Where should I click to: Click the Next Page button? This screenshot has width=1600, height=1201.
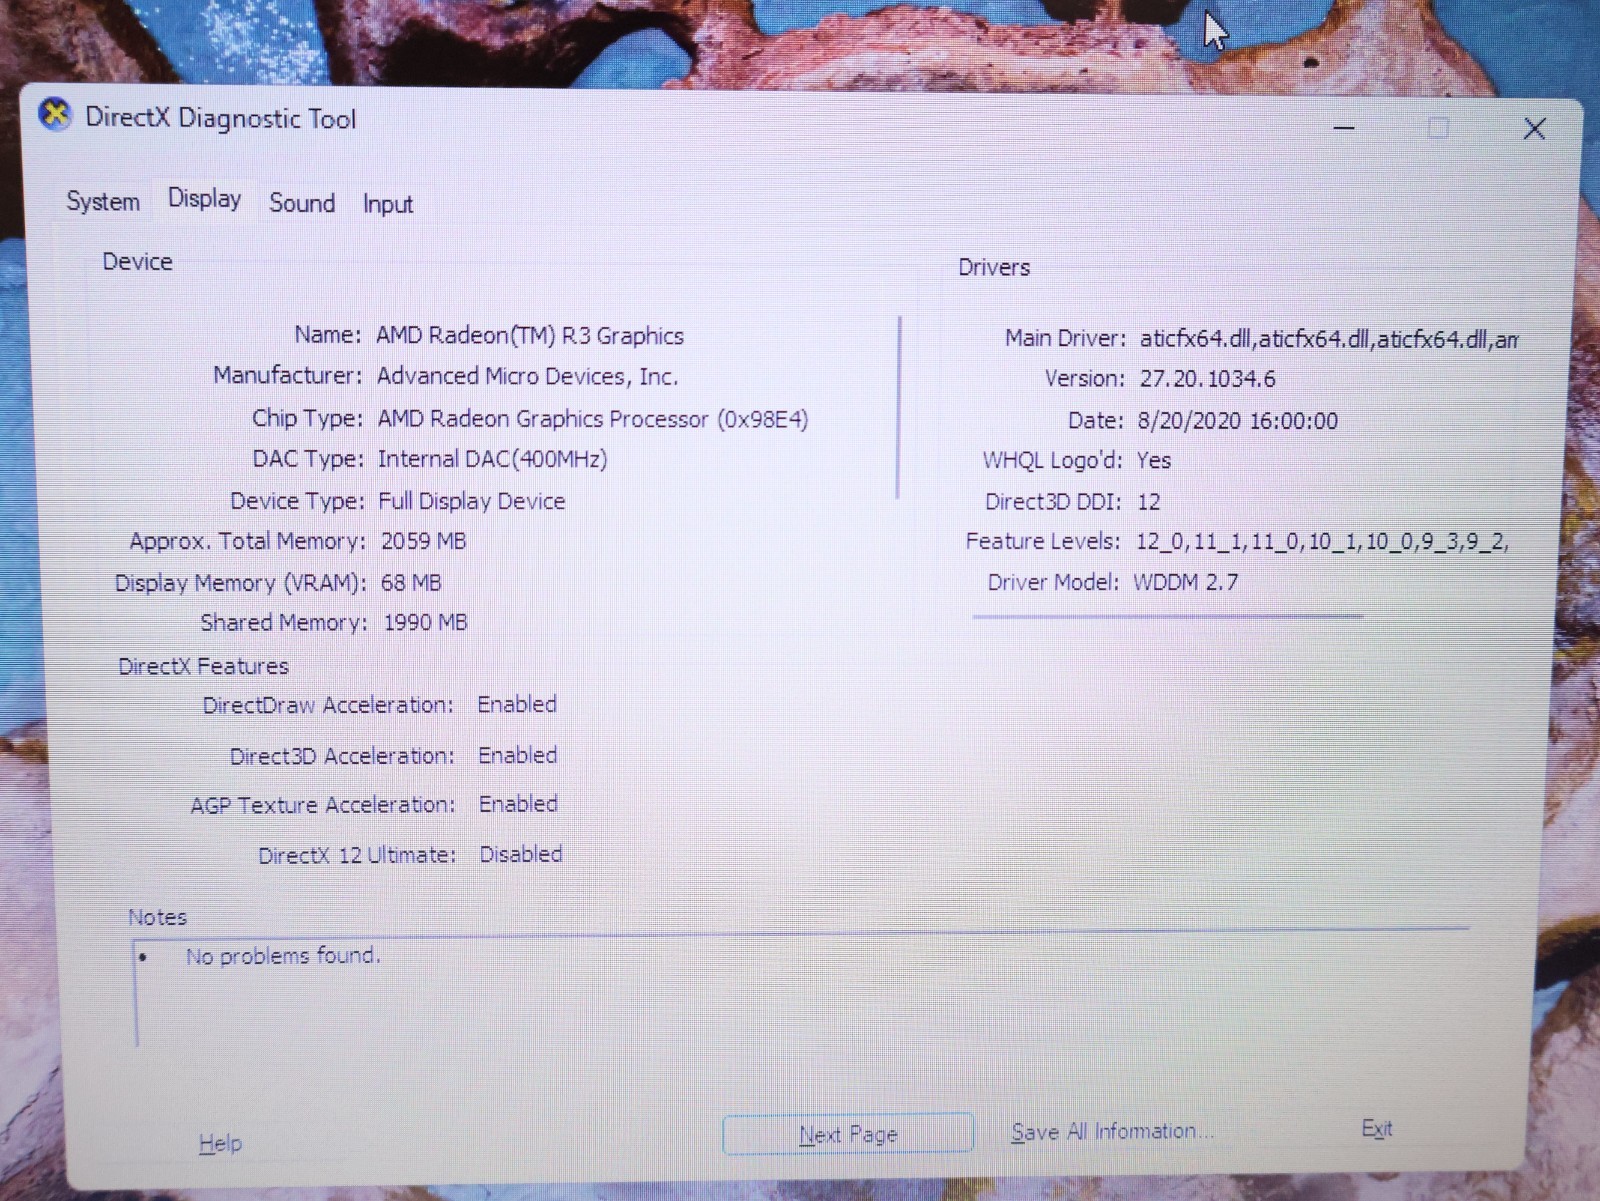848,1134
